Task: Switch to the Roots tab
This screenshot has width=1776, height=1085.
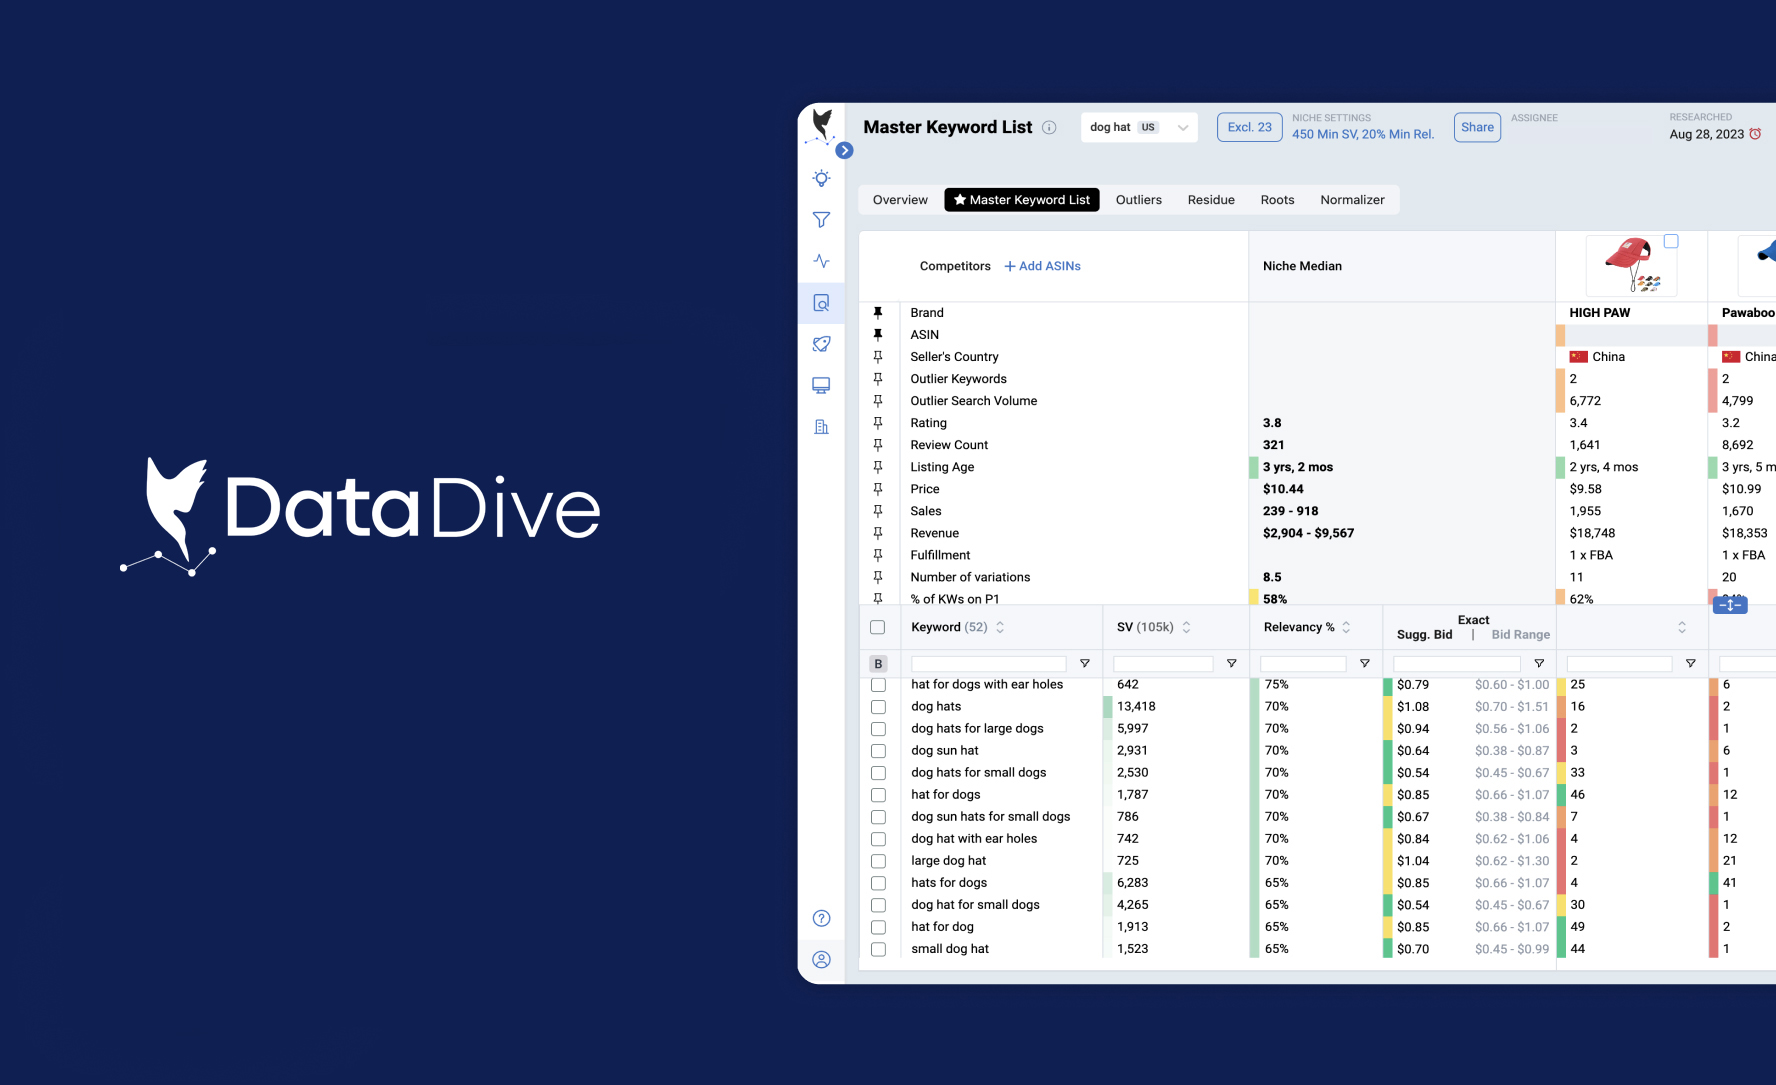Action: 1277,200
